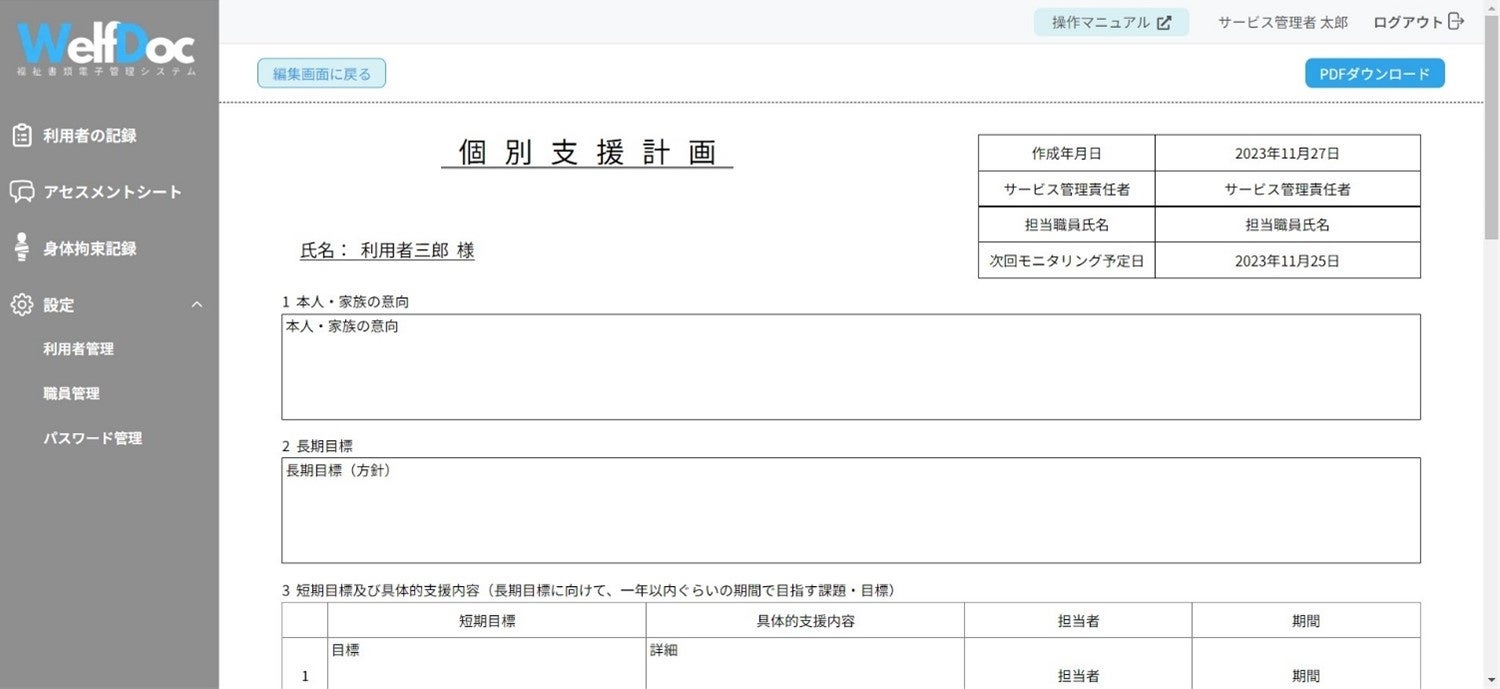Click the person icon beside 身体拘束記録
The image size is (1500, 689).
[x=22, y=248]
